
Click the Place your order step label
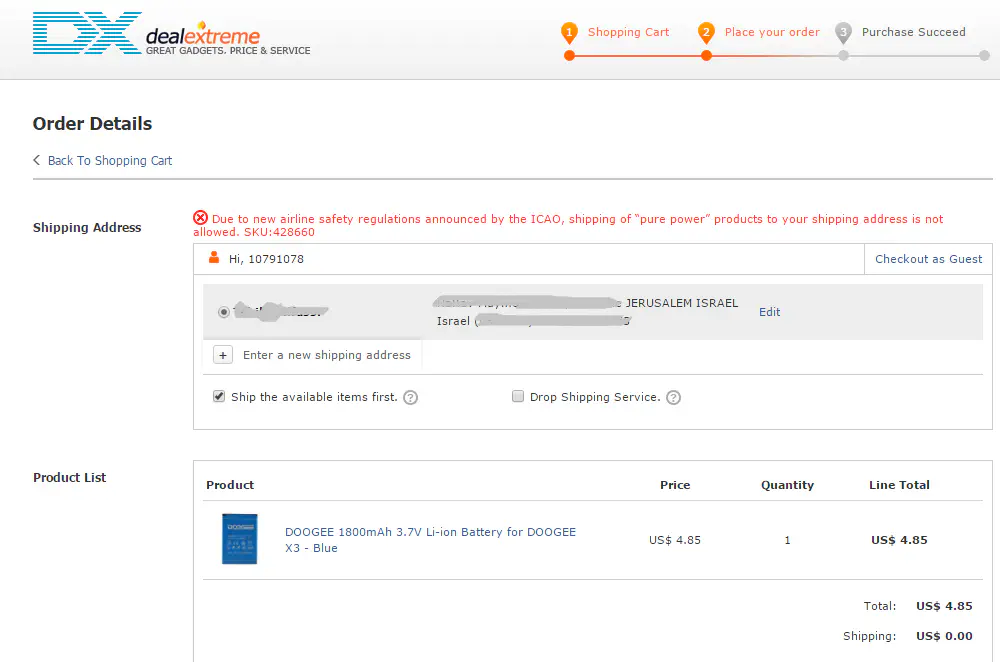tap(771, 32)
